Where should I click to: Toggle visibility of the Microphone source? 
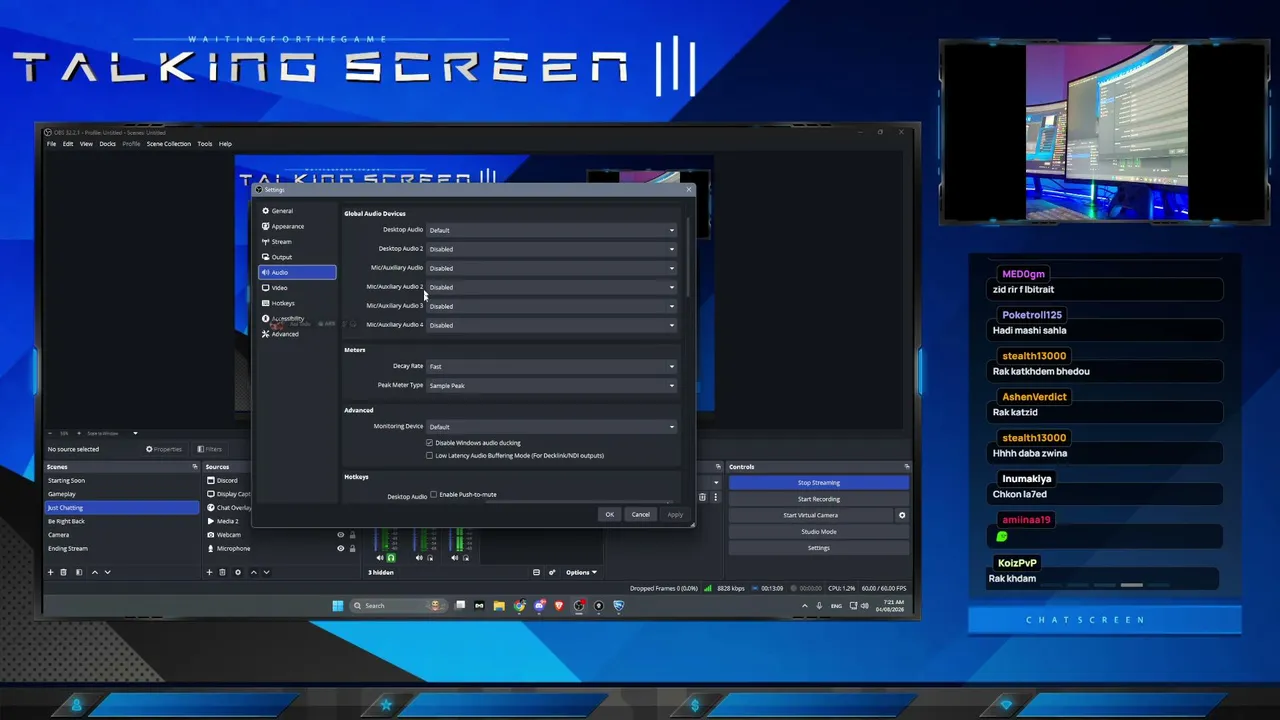coord(340,548)
